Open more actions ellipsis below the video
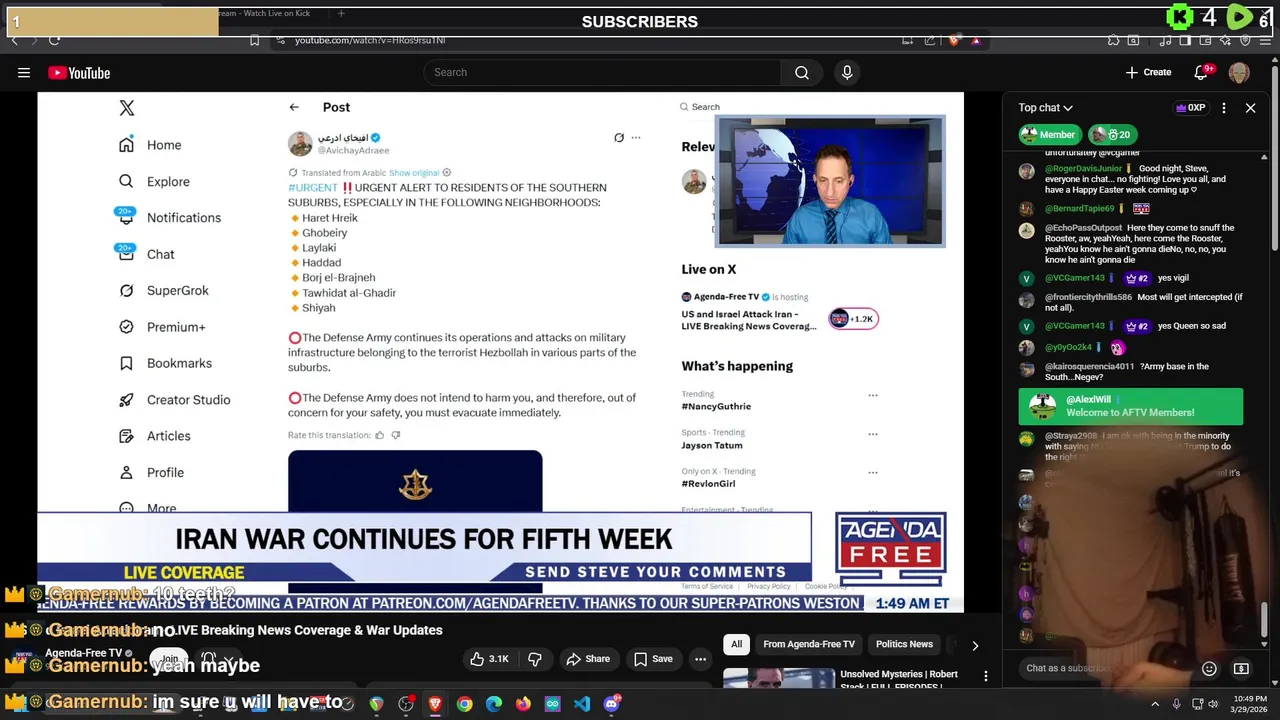 tap(700, 659)
